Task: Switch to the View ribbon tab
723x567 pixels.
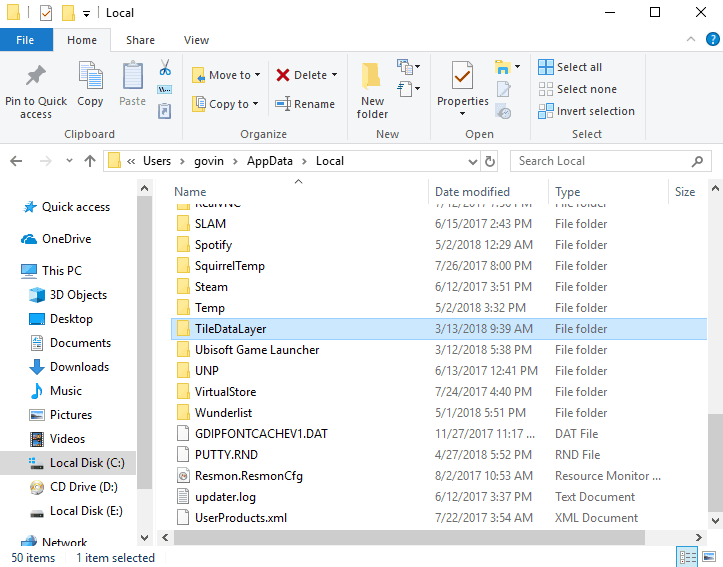Action: coord(196,40)
